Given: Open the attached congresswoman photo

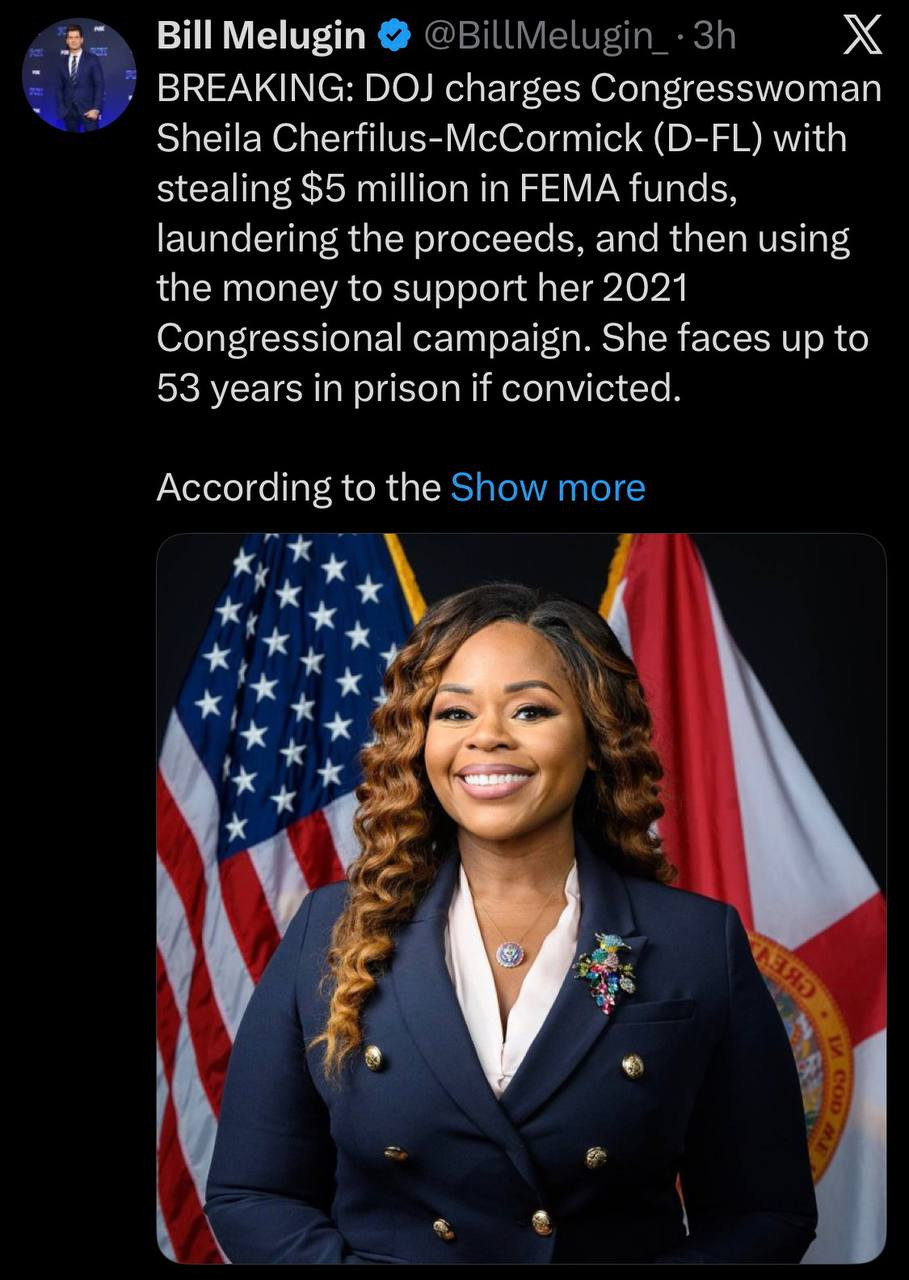Looking at the screenshot, I should (521, 897).
